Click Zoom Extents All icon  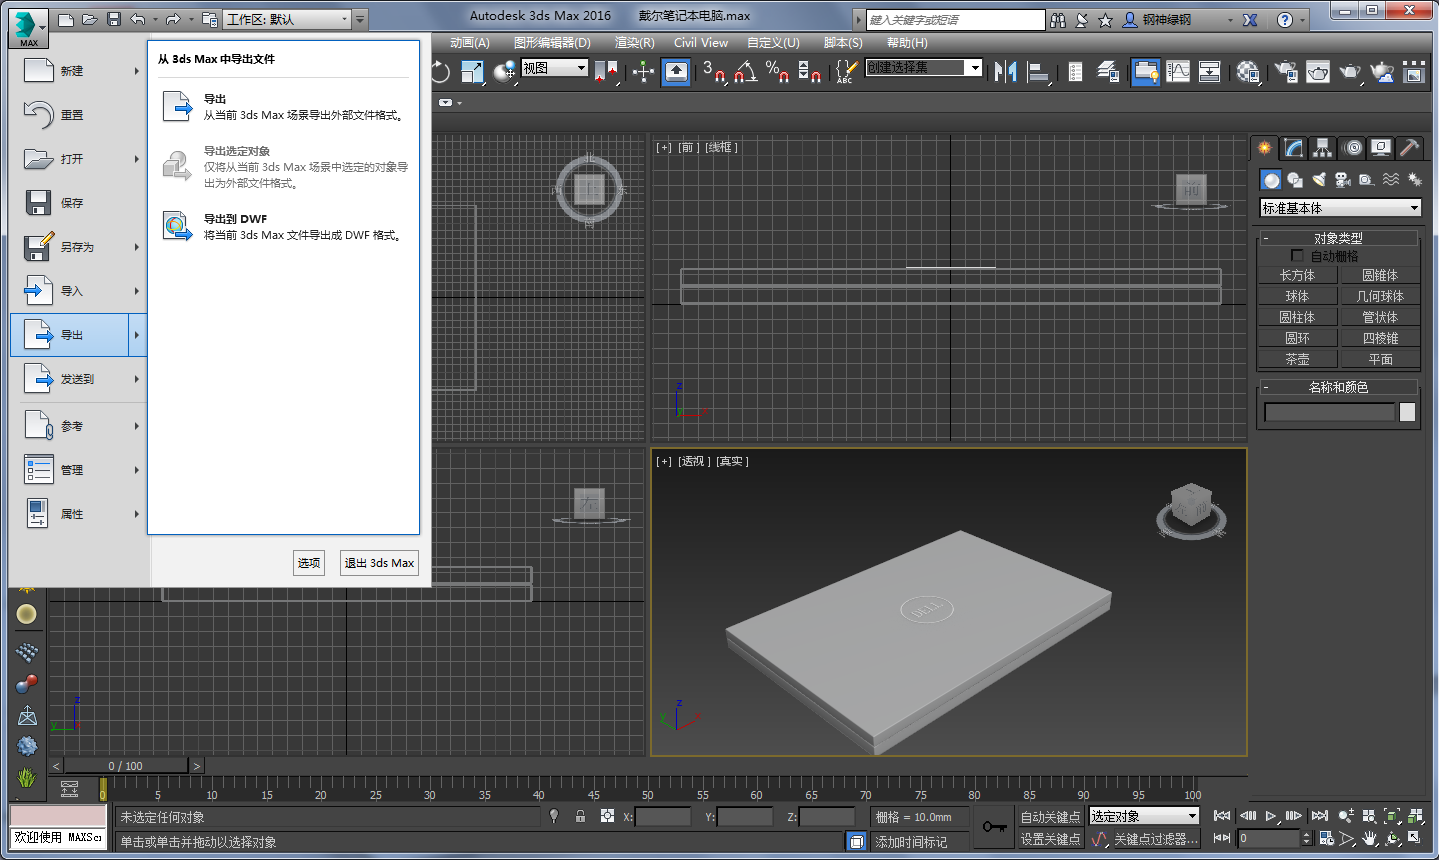click(1414, 816)
